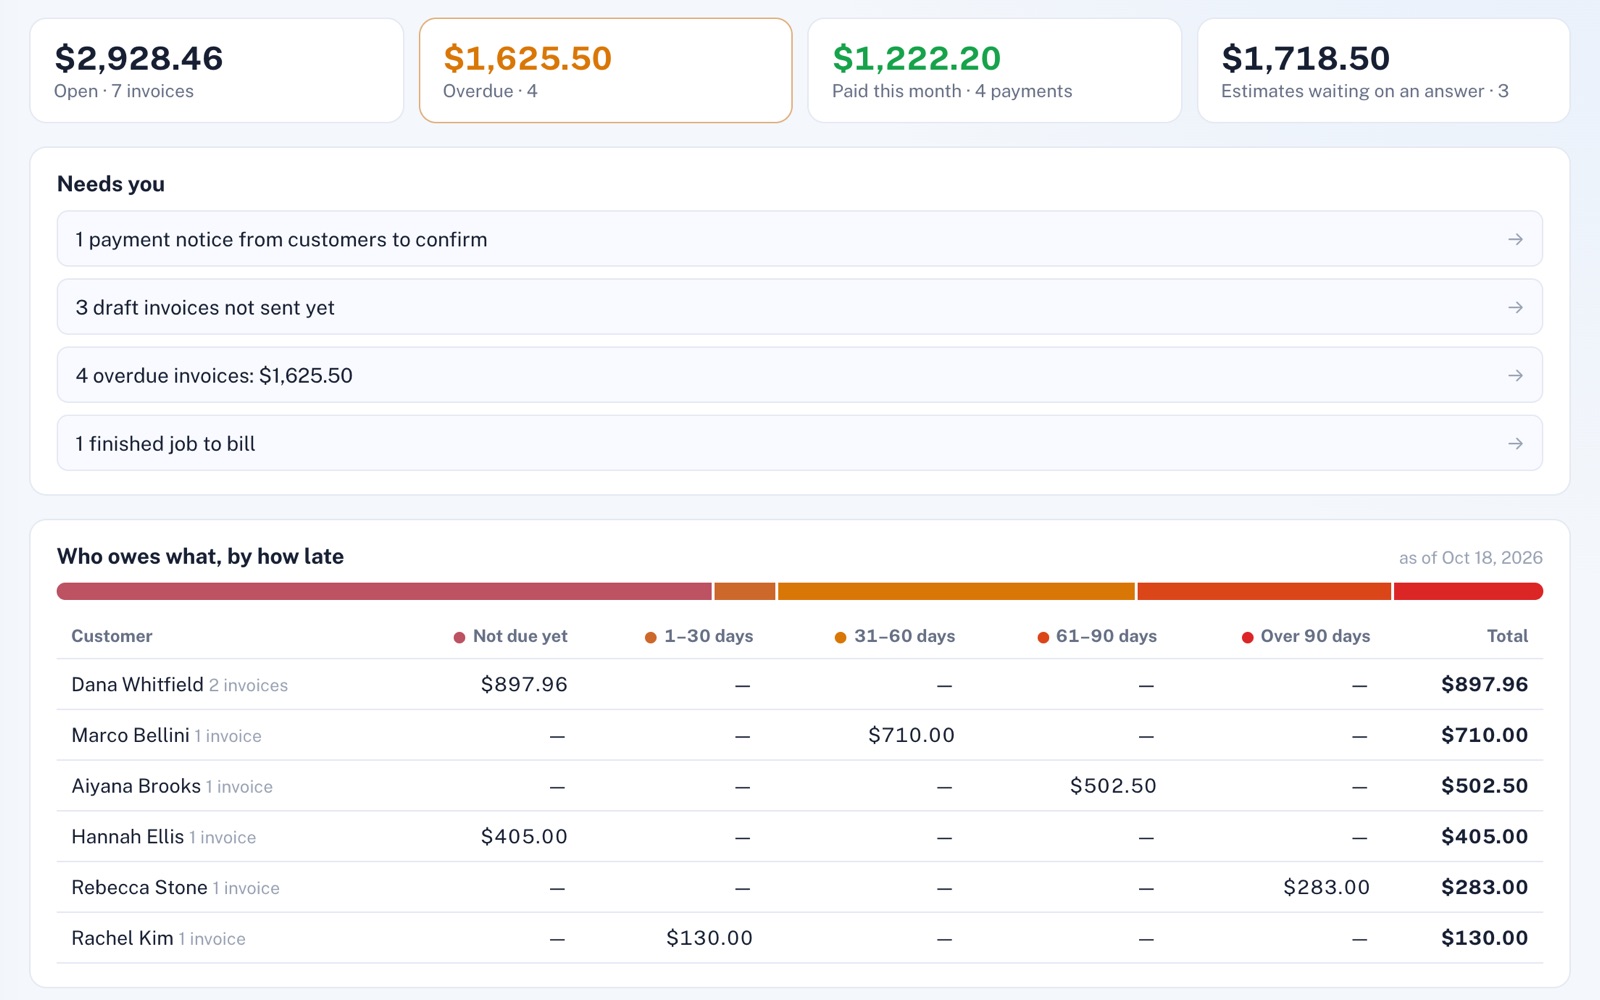Click the Over 90 days bar segment
1600x1000 pixels.
[1468, 592]
